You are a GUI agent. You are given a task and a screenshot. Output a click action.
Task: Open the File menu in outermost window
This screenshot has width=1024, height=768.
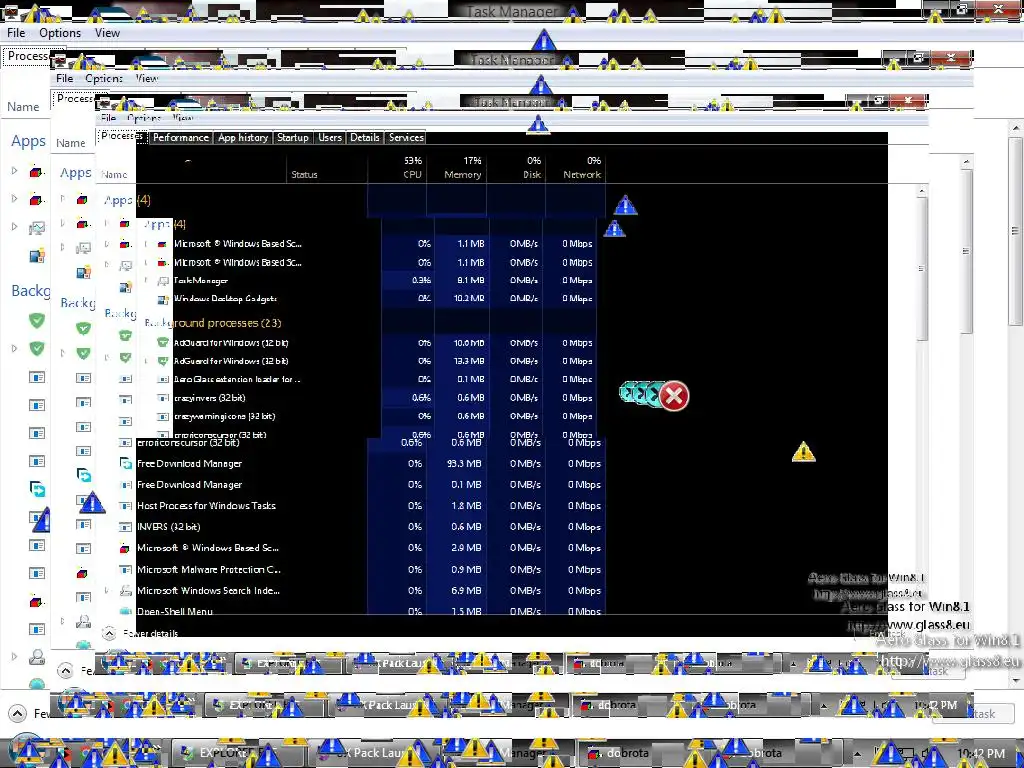click(x=16, y=33)
